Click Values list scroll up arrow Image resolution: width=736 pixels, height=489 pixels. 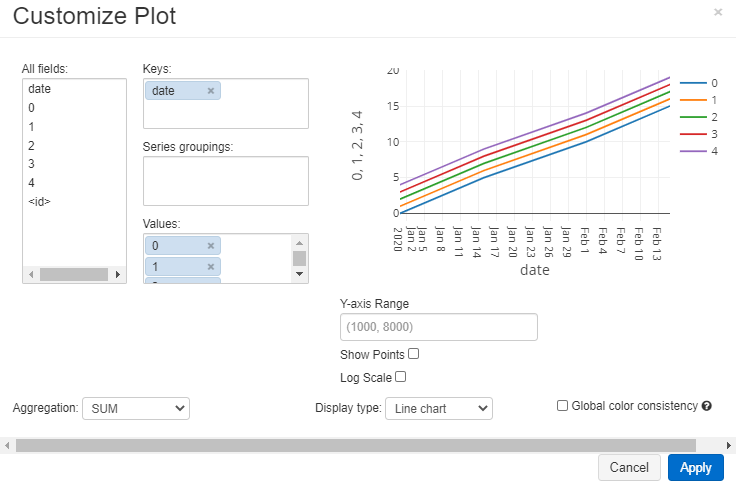[x=299, y=243]
